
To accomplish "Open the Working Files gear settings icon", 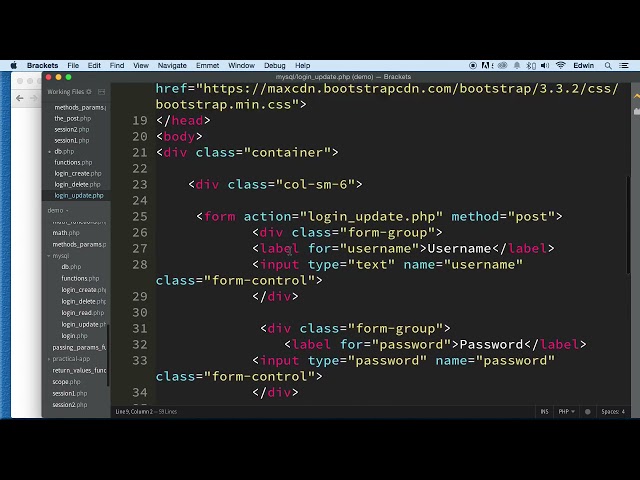I will tap(89, 92).
